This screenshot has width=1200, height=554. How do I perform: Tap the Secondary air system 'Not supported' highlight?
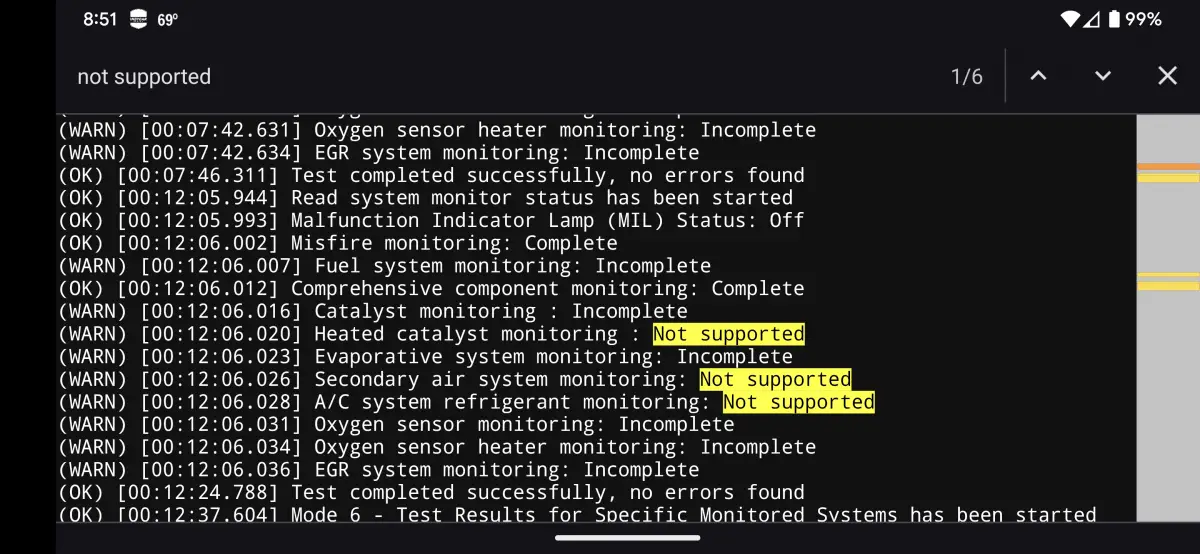coord(775,379)
